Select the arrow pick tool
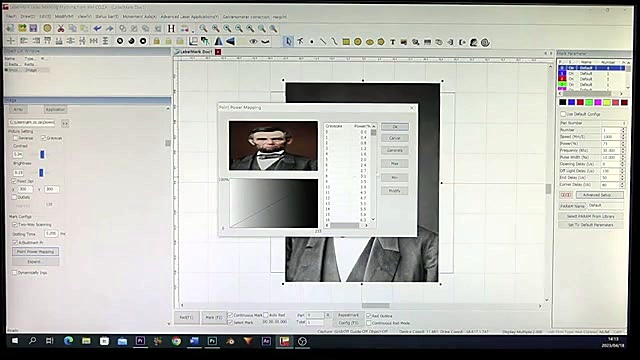Viewport: 640px width, 360px height. coord(289,41)
